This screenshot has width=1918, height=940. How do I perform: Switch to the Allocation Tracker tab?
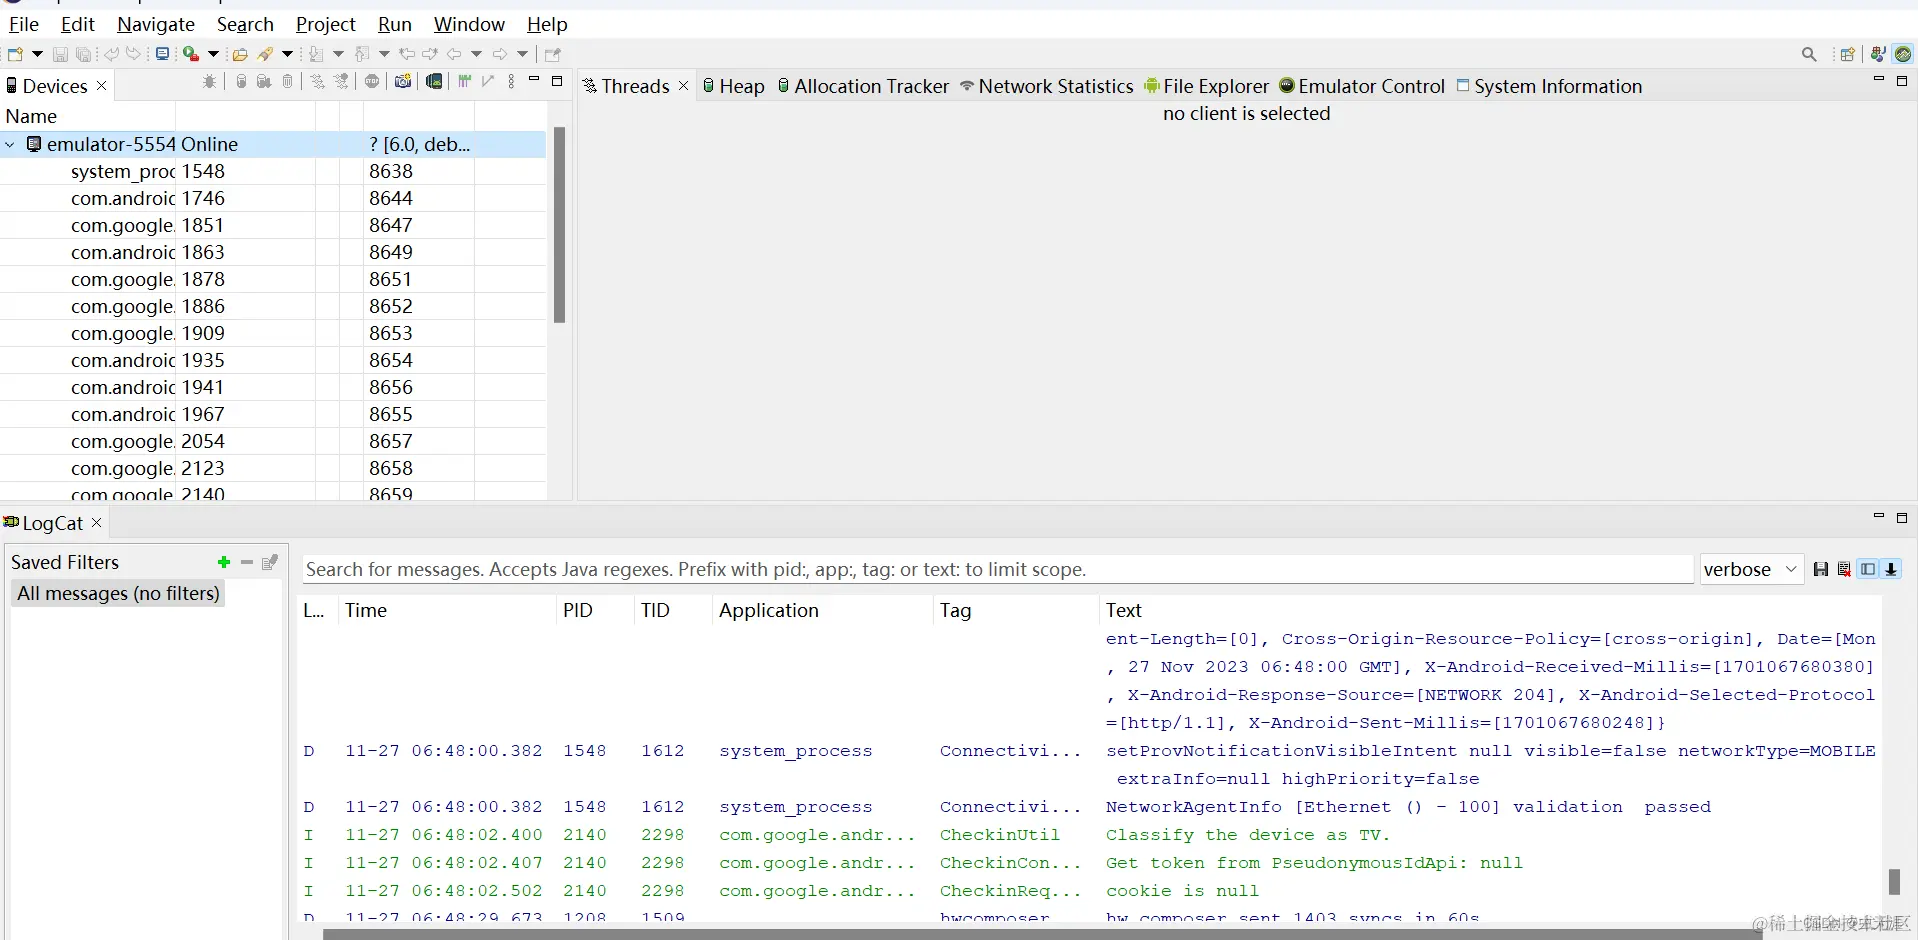863,87
